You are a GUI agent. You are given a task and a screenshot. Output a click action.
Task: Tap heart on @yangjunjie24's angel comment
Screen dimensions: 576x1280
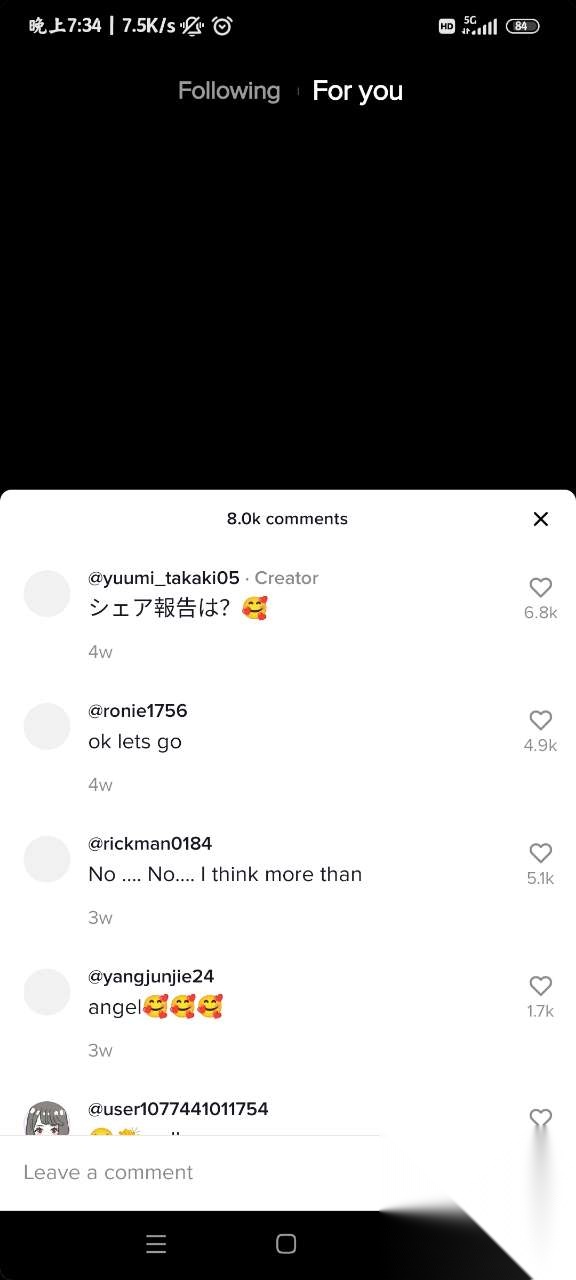(x=540, y=986)
